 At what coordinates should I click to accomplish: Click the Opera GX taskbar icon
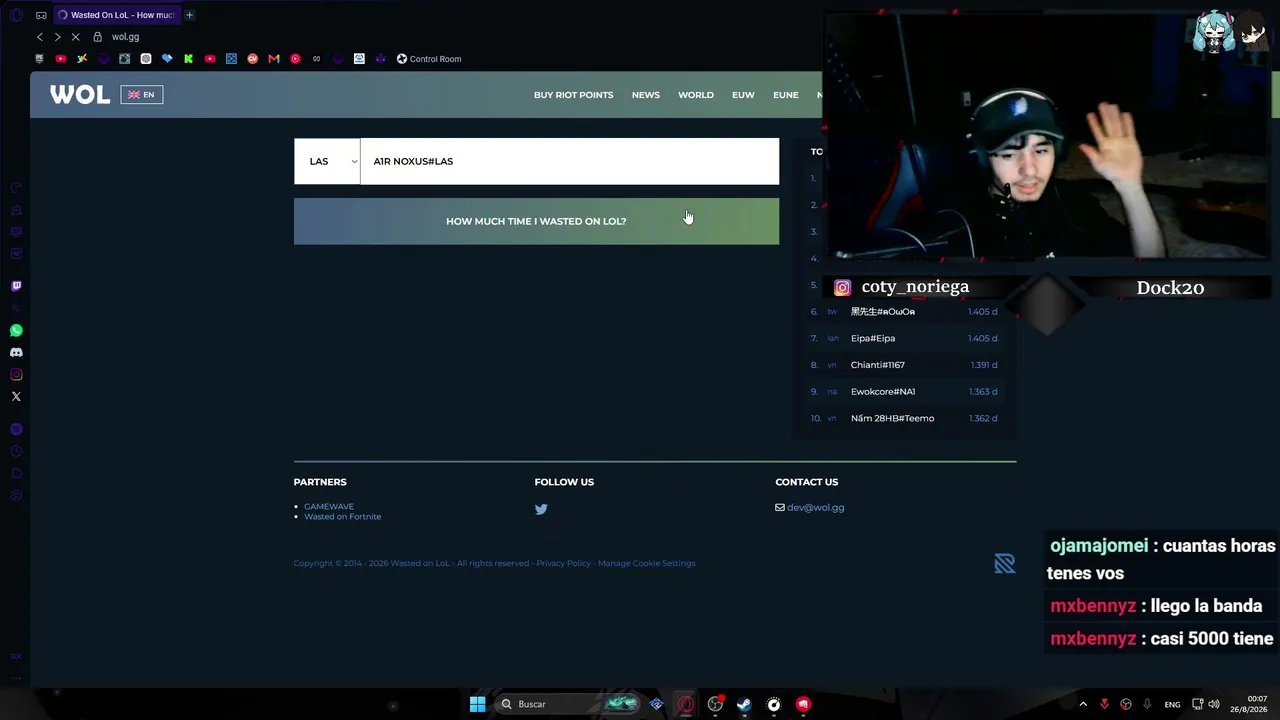click(686, 704)
